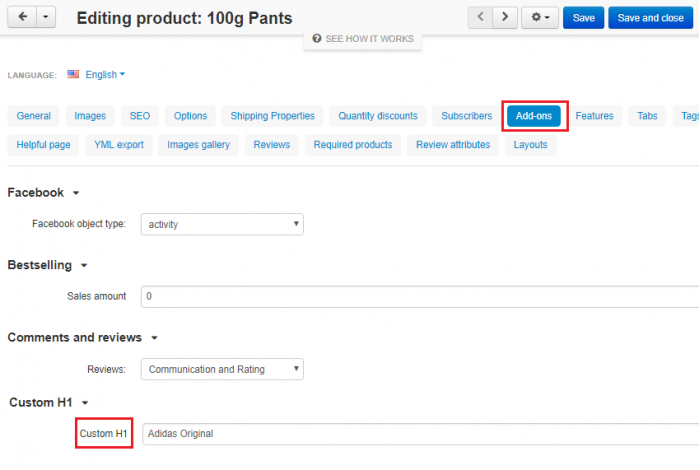The height and width of the screenshot is (470, 700).
Task: Click the 'Facebook object type:' label
Action: click(x=79, y=224)
